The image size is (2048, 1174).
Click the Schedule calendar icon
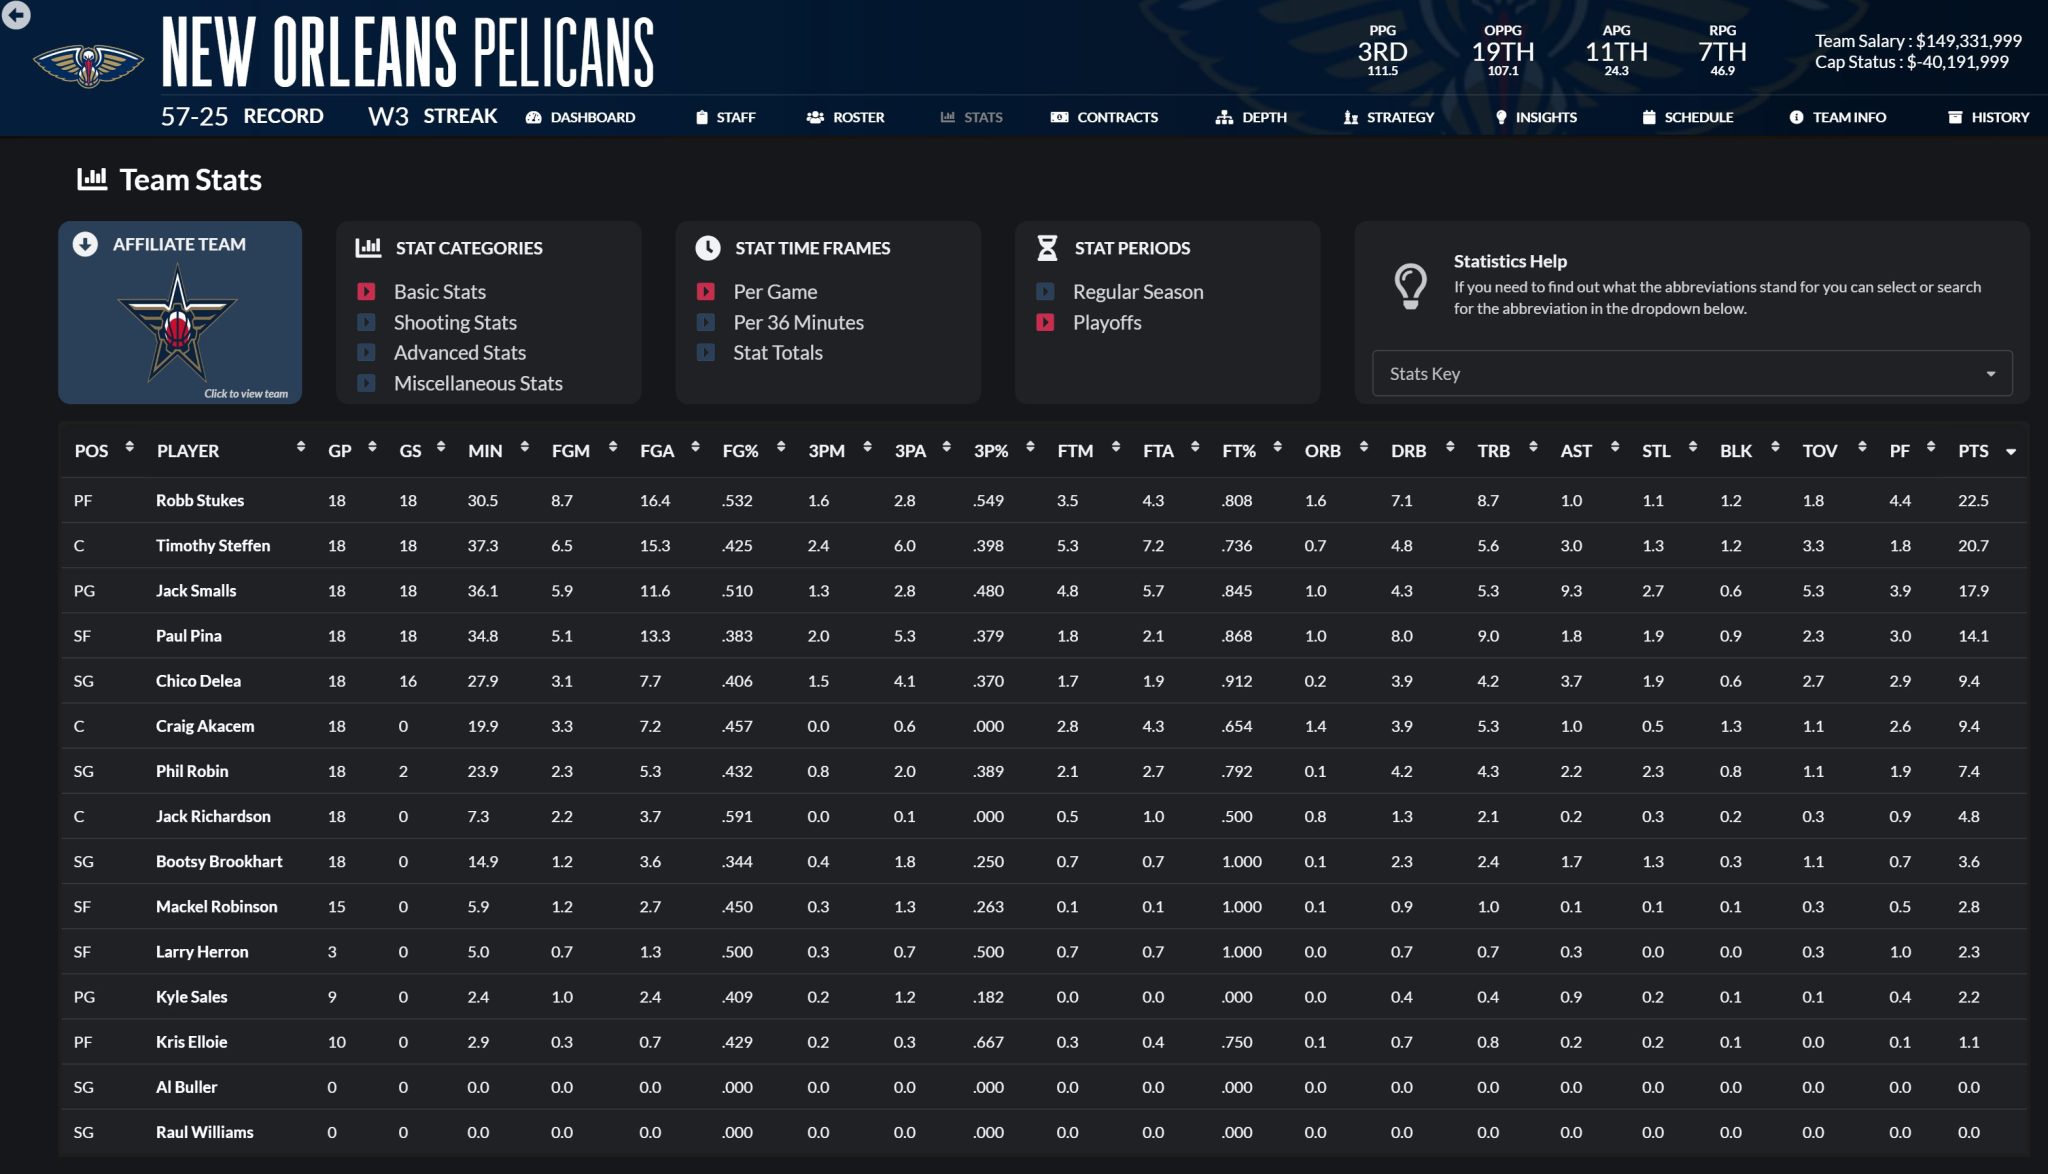(1648, 118)
